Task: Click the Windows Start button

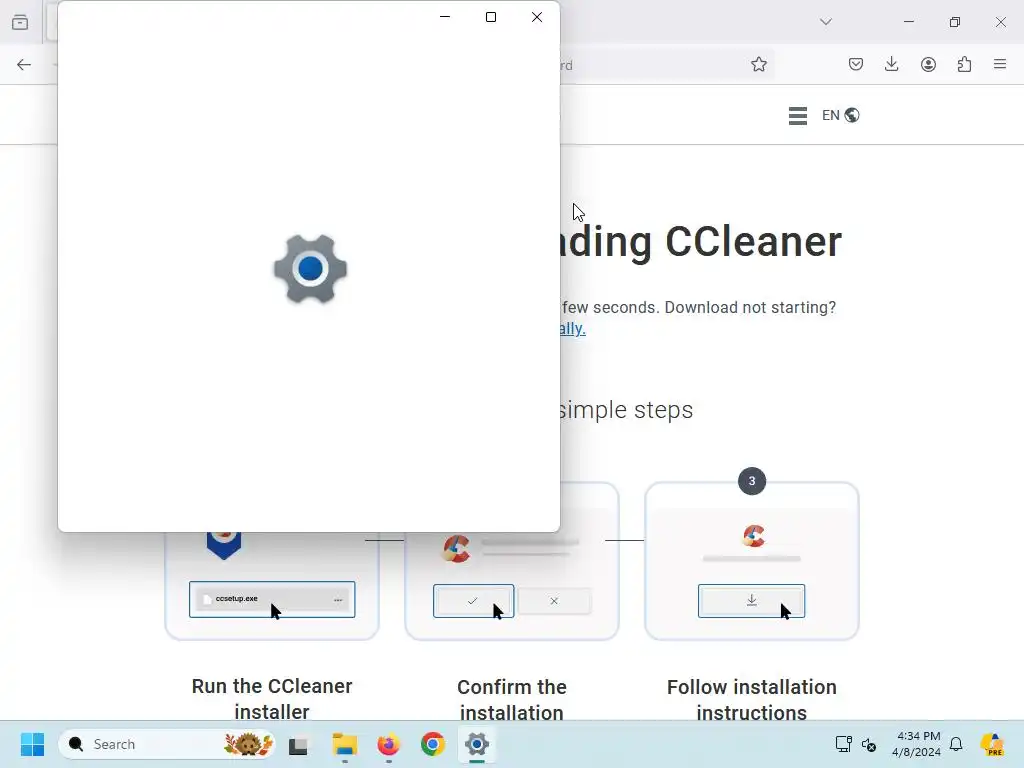Action: click(x=32, y=744)
